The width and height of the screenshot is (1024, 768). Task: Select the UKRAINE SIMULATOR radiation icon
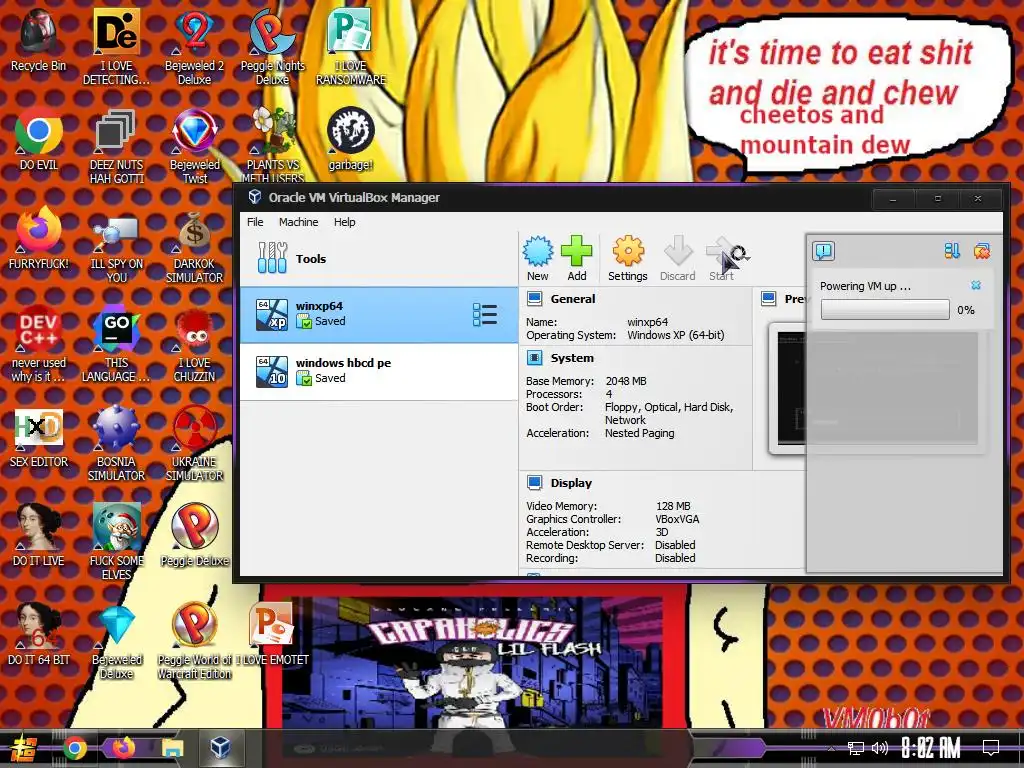point(195,444)
